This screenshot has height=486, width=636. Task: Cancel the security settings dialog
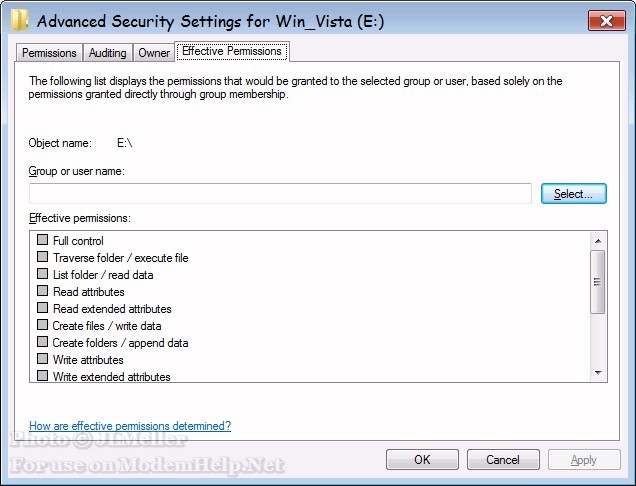[503, 460]
